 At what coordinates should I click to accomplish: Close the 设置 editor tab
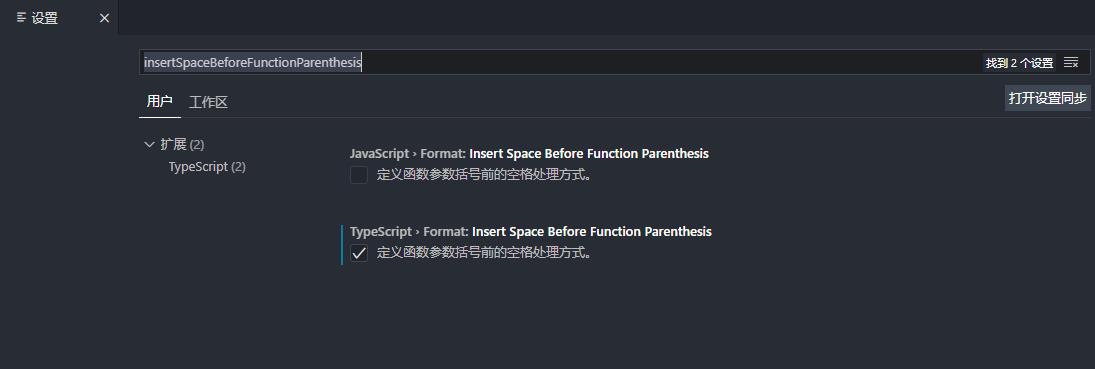coord(104,18)
